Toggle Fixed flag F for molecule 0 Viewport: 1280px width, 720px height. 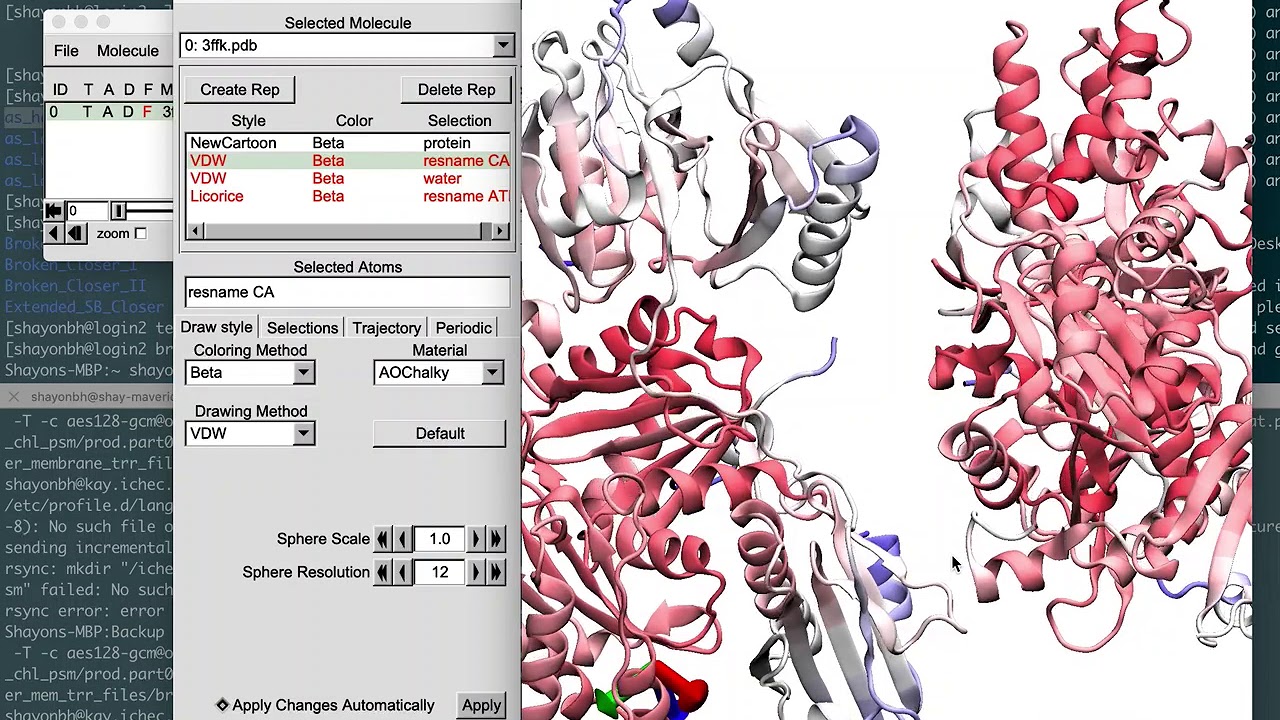147,112
